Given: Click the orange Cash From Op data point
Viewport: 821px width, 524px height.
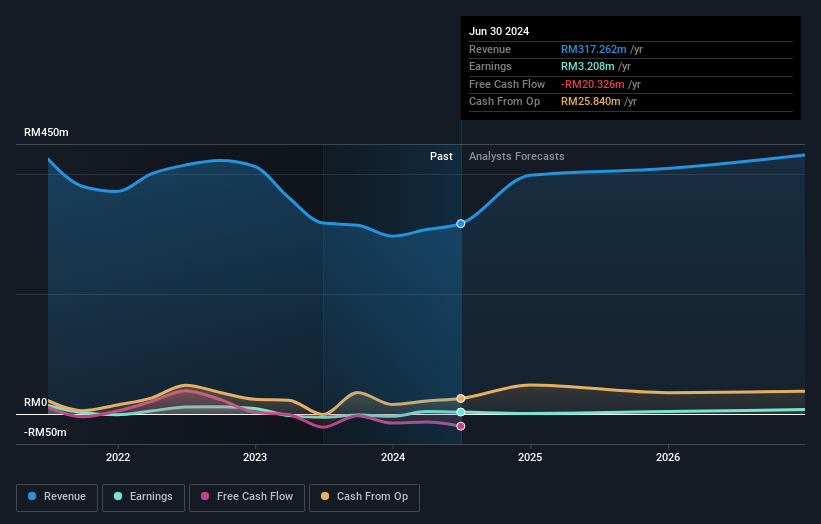Looking at the screenshot, I should tap(461, 398).
